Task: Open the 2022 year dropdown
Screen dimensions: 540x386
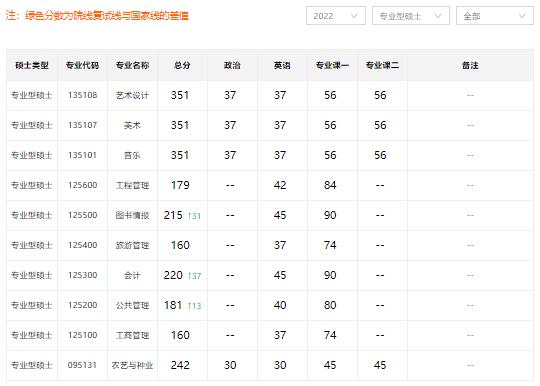Action: [x=335, y=16]
